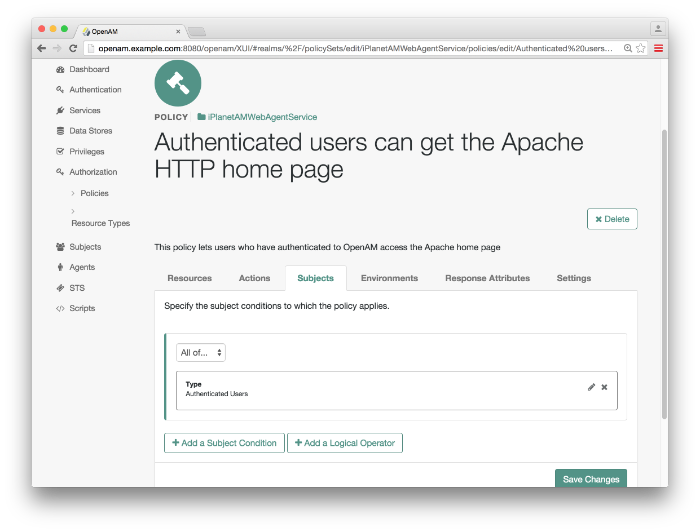
Task: Click the folder icon beside iPlanetAMWebAgentService
Action: [201, 117]
